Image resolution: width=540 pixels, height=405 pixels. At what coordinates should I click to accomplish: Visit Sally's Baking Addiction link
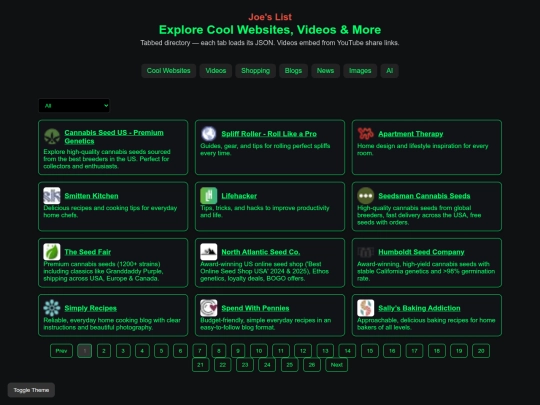(x=419, y=308)
